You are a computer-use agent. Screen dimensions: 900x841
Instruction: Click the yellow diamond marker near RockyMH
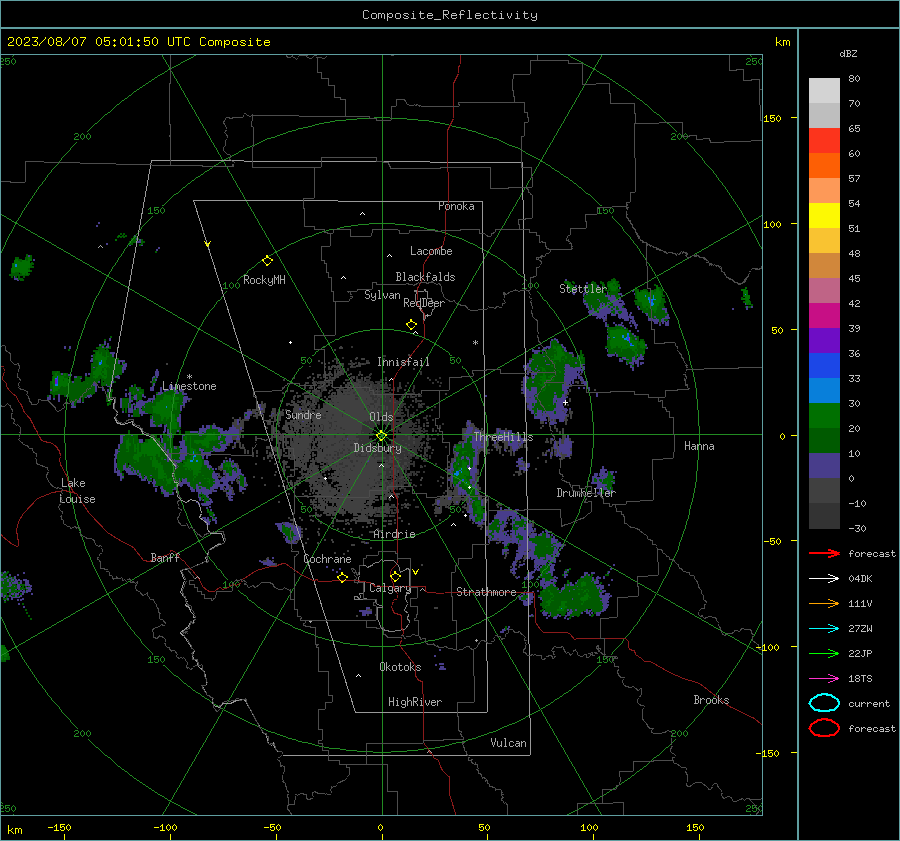coord(267,261)
